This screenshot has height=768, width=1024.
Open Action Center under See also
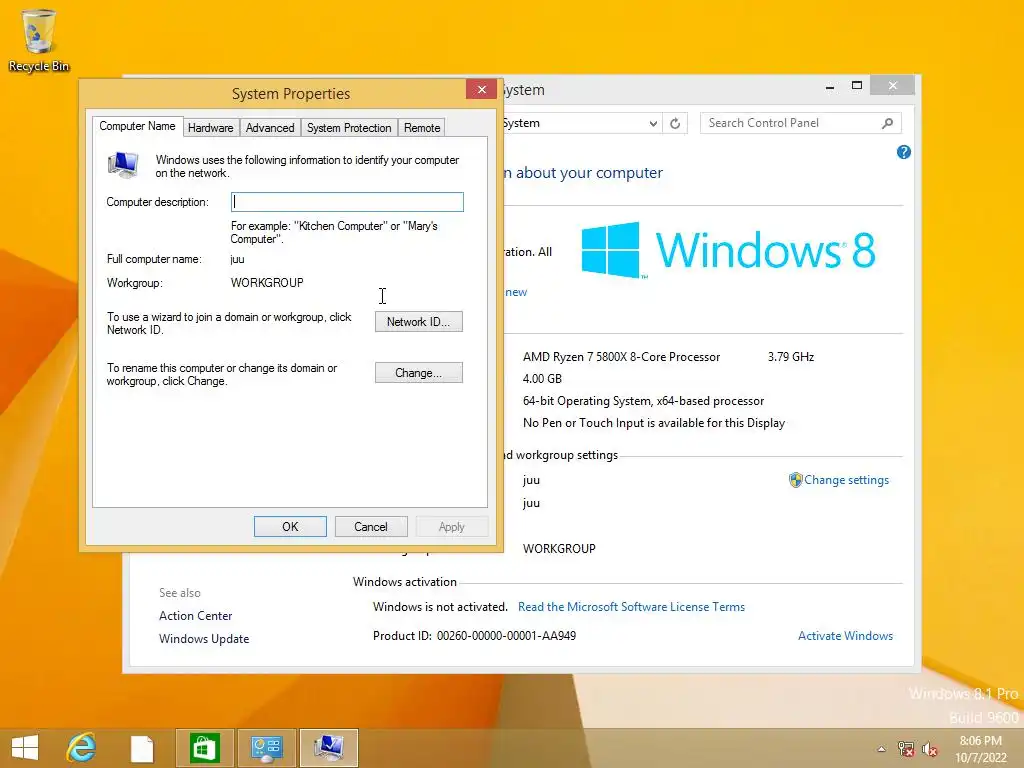coord(195,616)
